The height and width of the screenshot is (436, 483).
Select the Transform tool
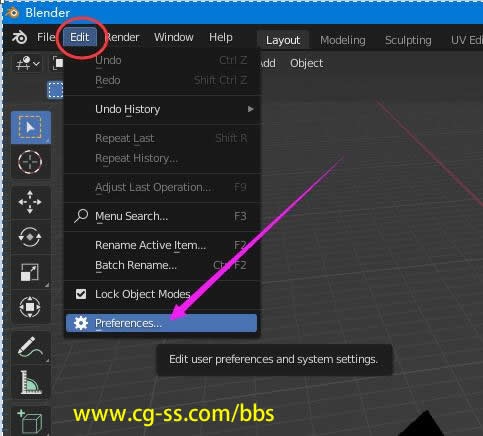(x=30, y=307)
